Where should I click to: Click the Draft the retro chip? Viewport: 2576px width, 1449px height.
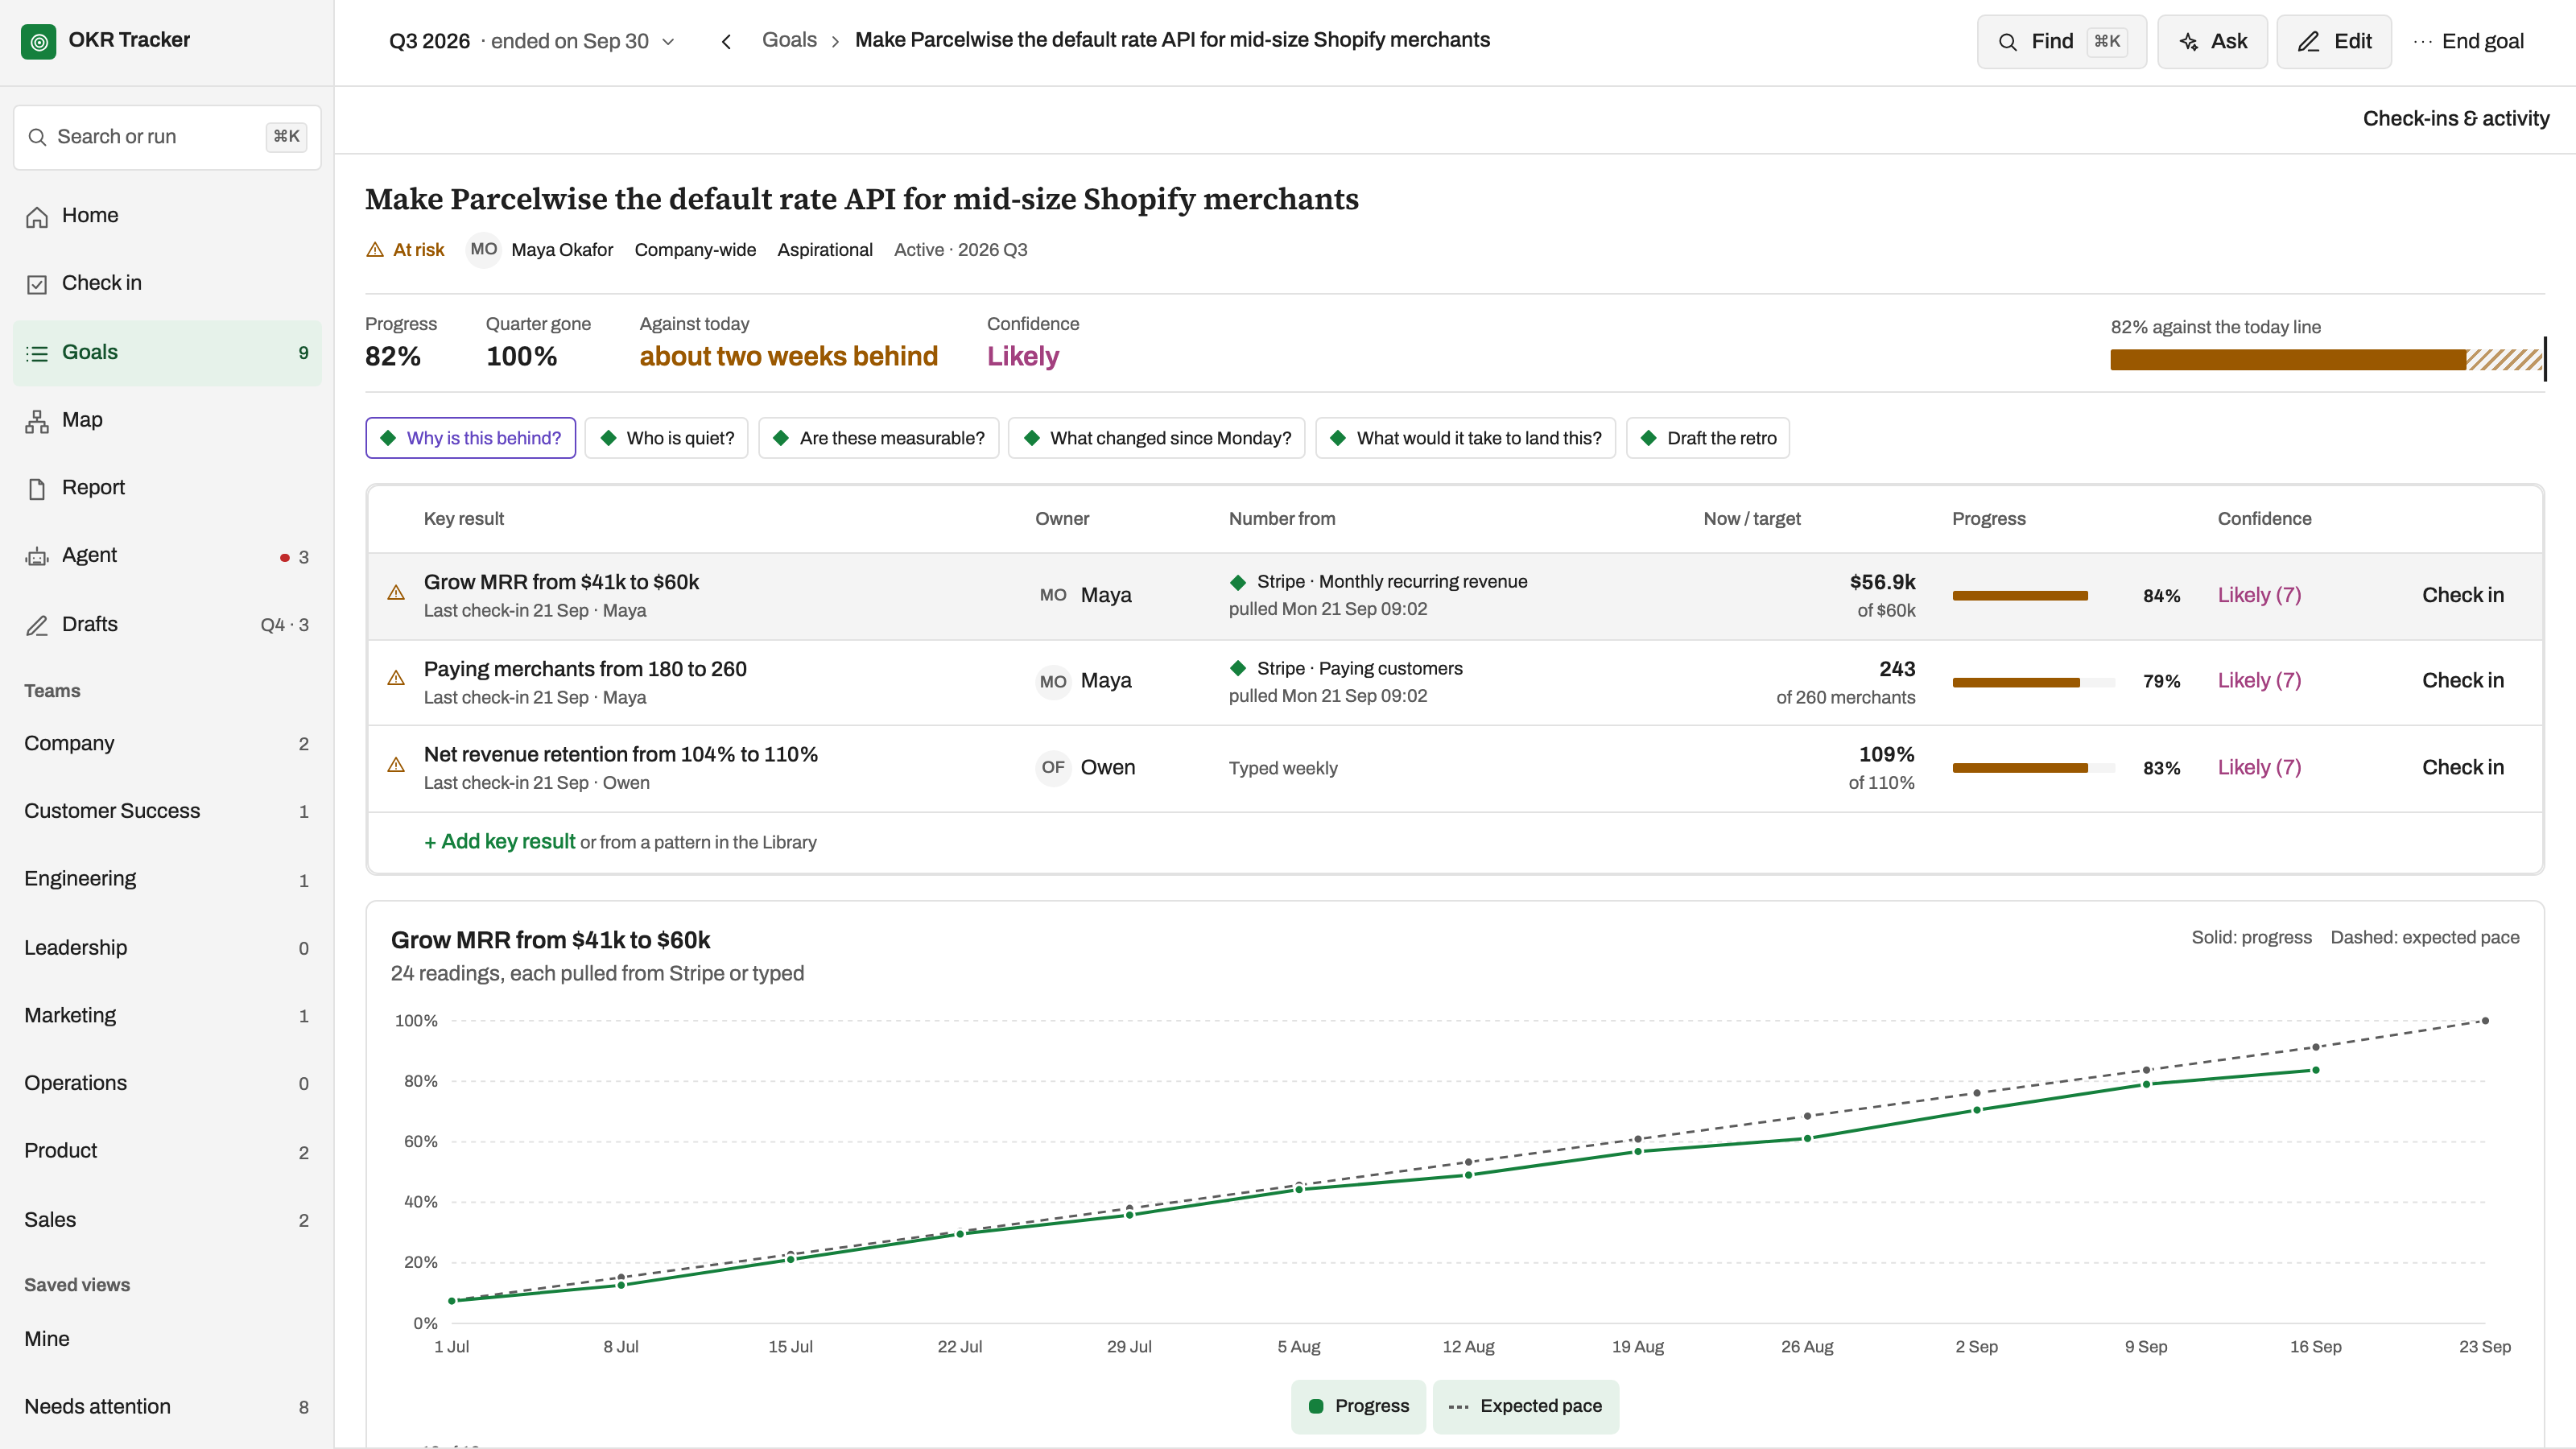(1708, 438)
